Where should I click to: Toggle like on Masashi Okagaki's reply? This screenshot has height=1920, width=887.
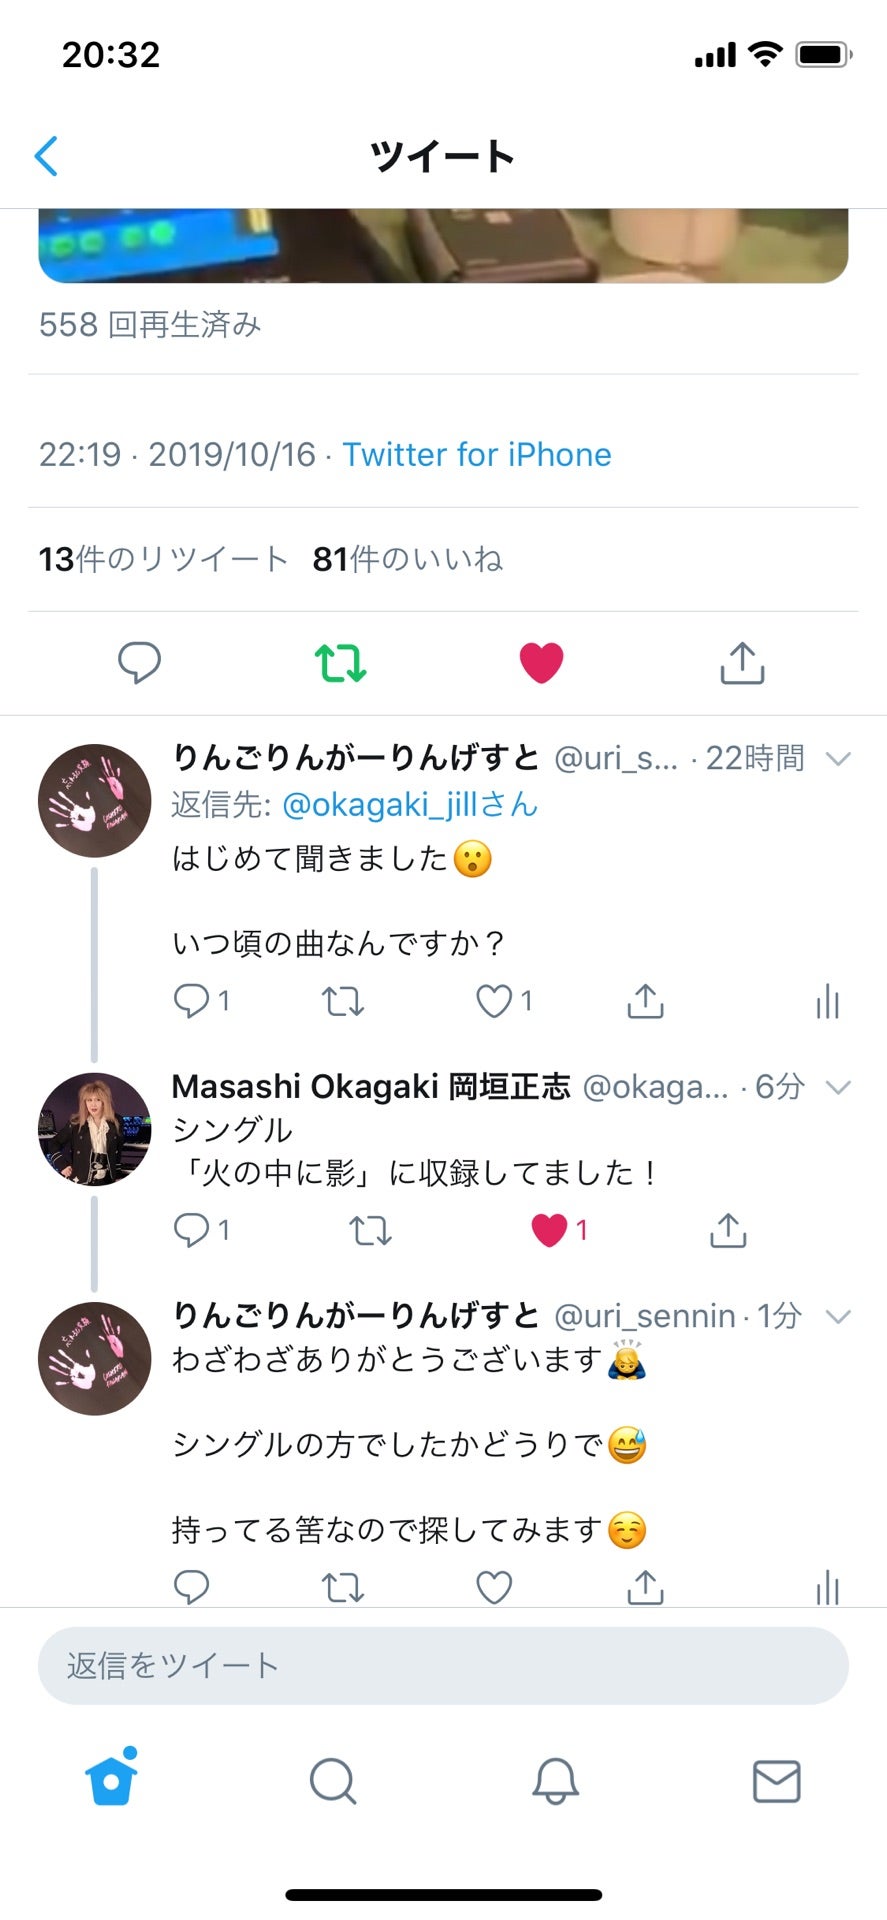[x=549, y=1230]
